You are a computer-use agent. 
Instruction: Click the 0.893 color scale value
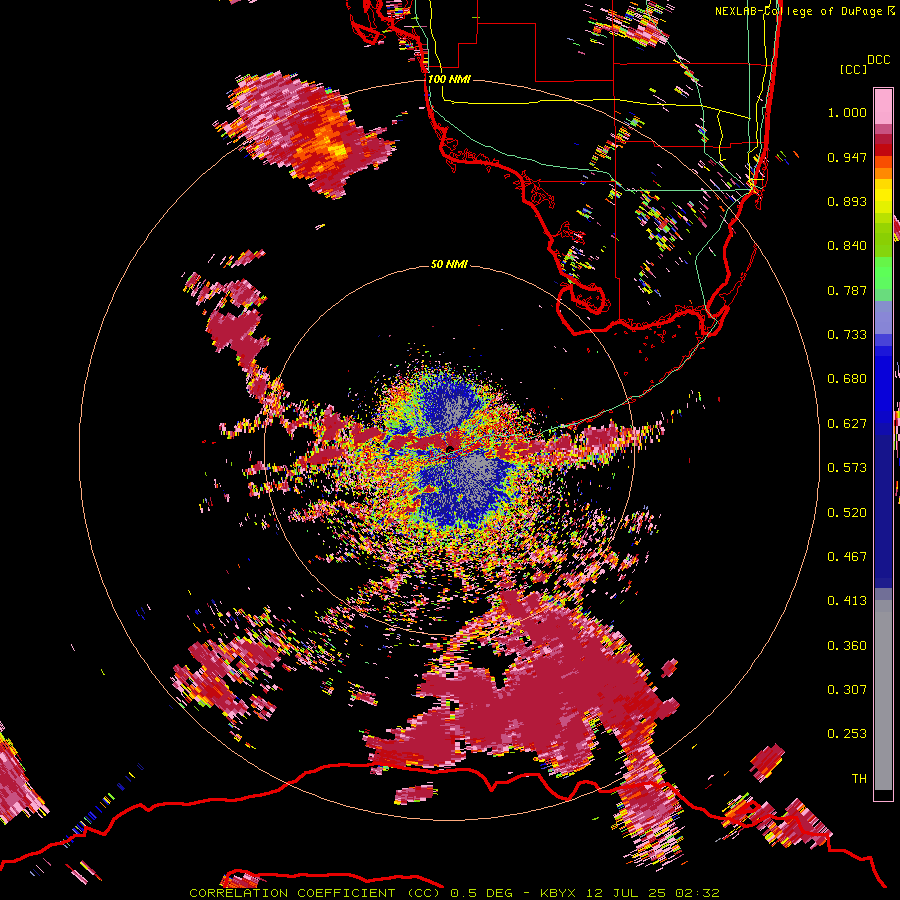click(847, 201)
